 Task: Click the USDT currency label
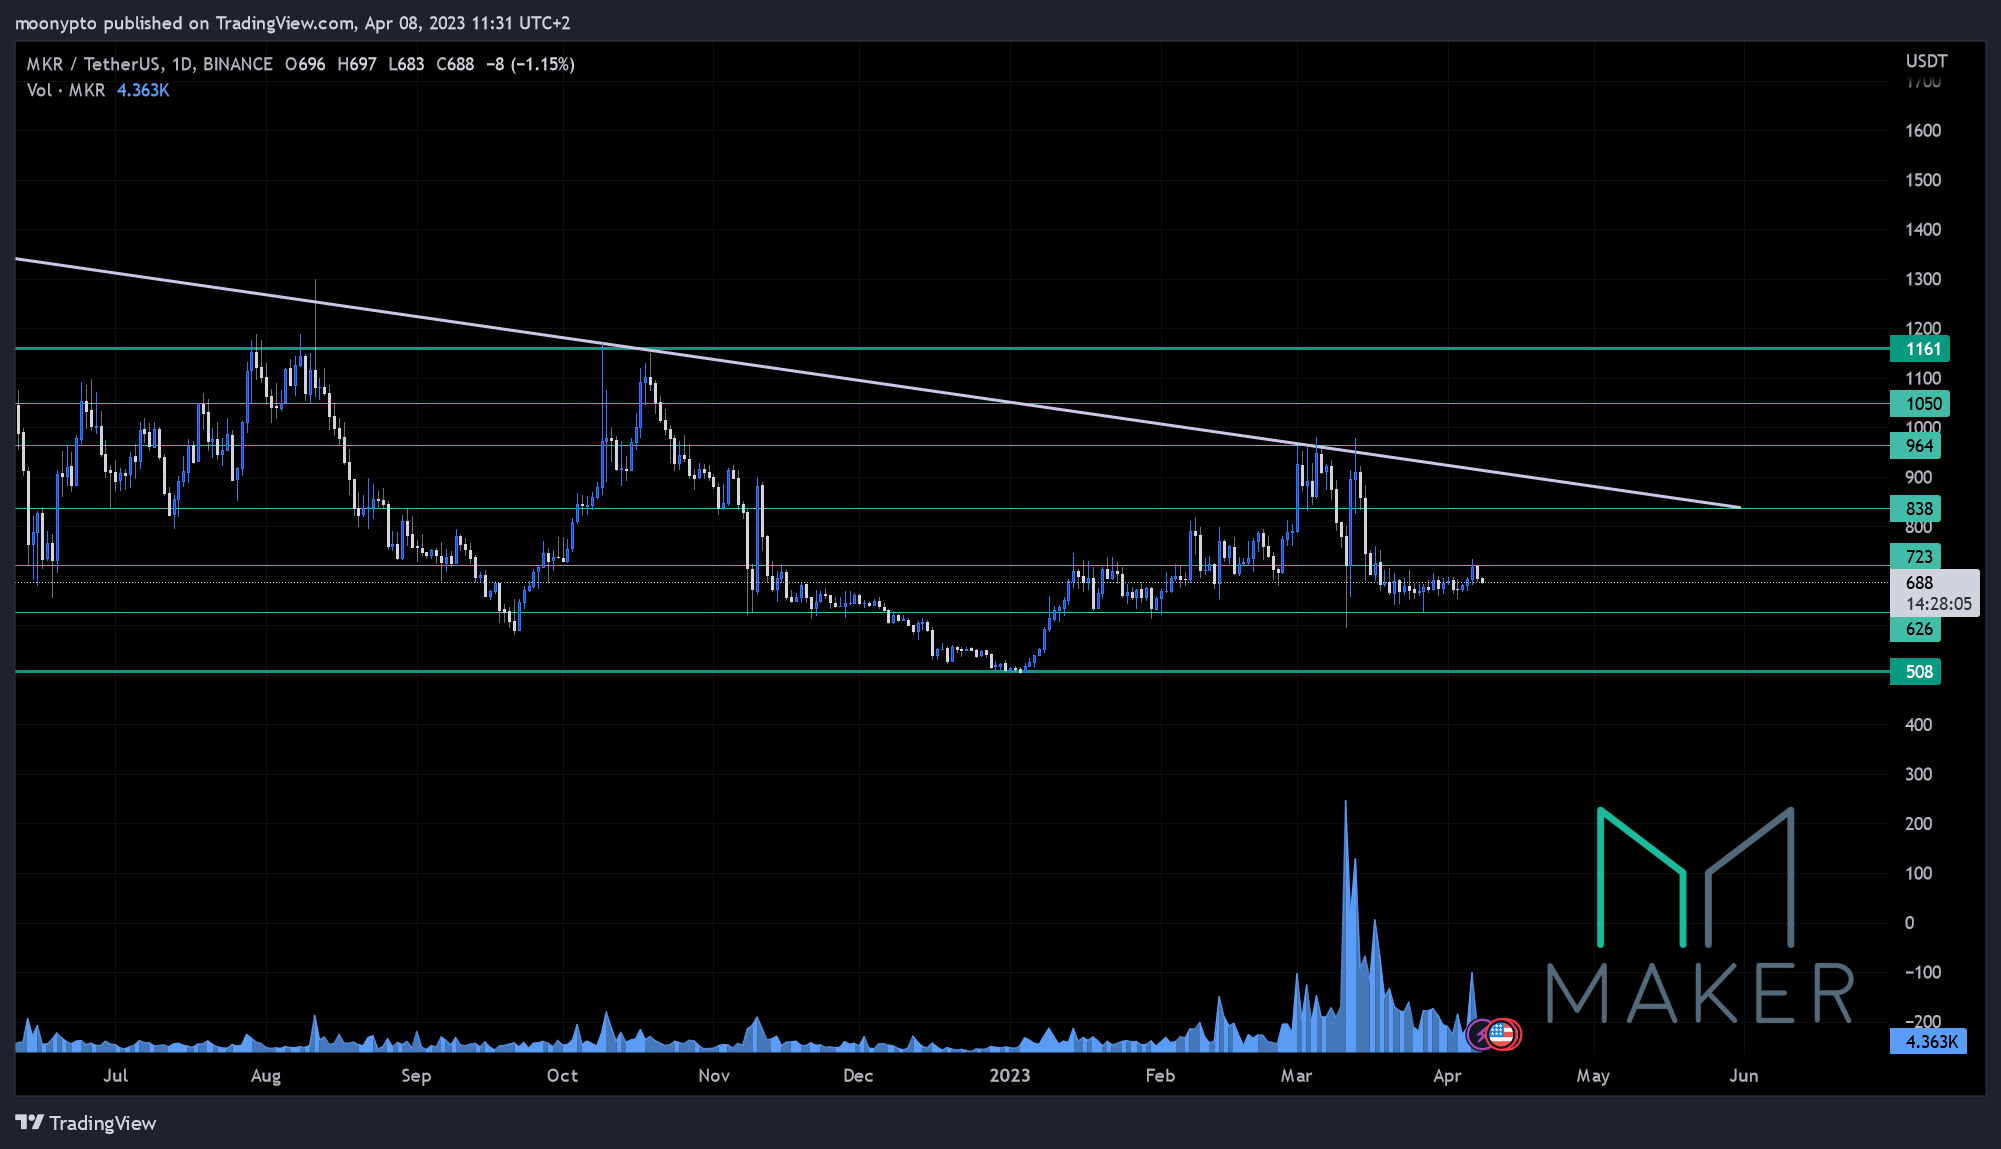click(1926, 61)
